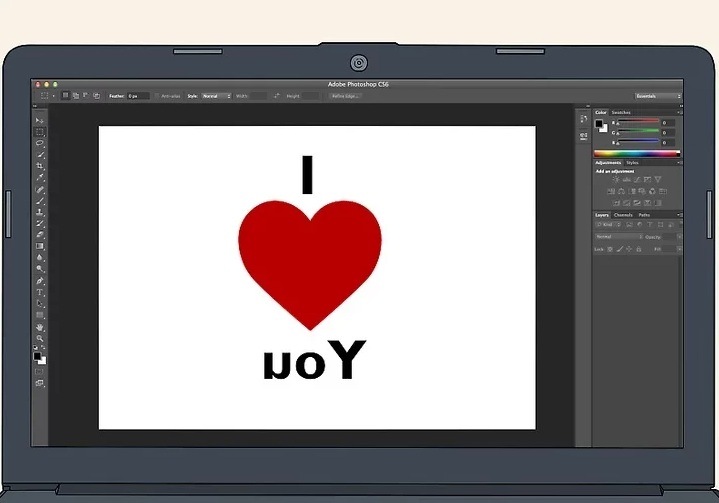
Task: Toggle type layer filter in Layers
Action: 650,225
